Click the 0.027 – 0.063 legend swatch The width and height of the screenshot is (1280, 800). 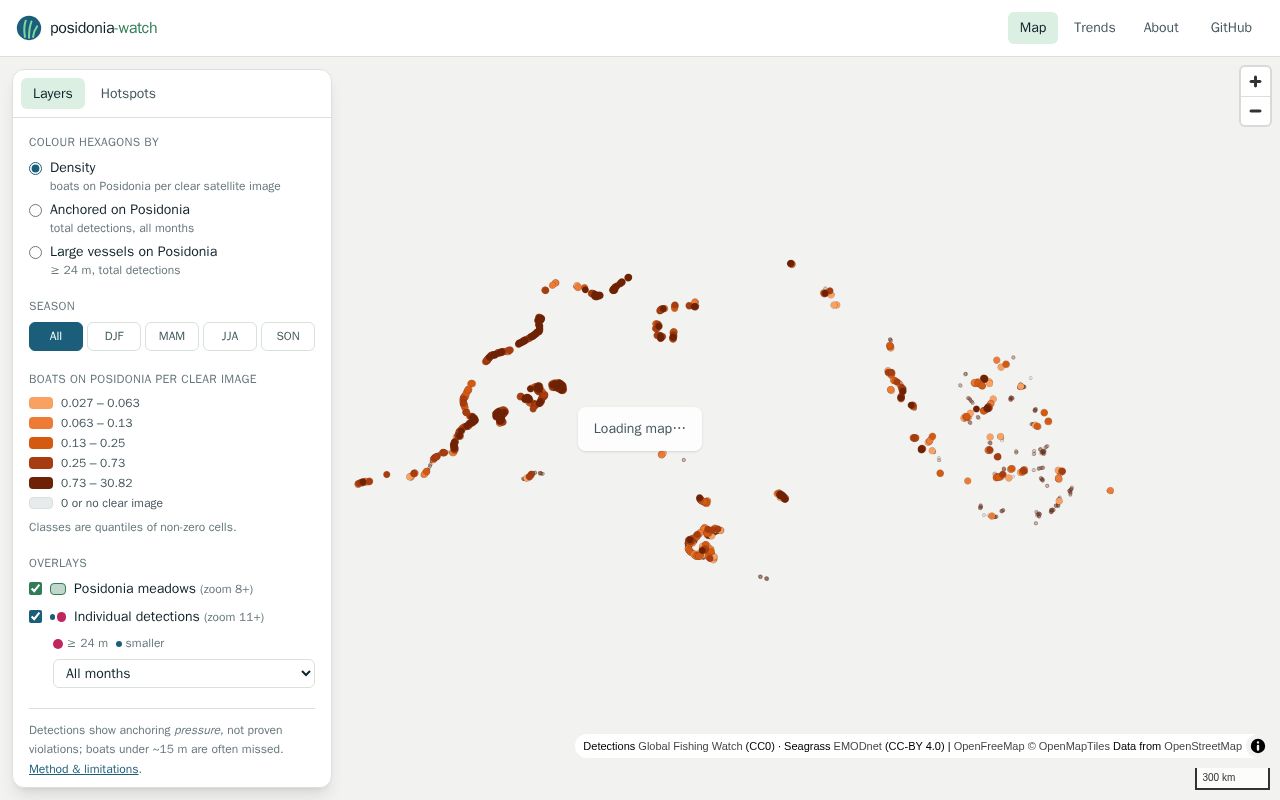[41, 403]
